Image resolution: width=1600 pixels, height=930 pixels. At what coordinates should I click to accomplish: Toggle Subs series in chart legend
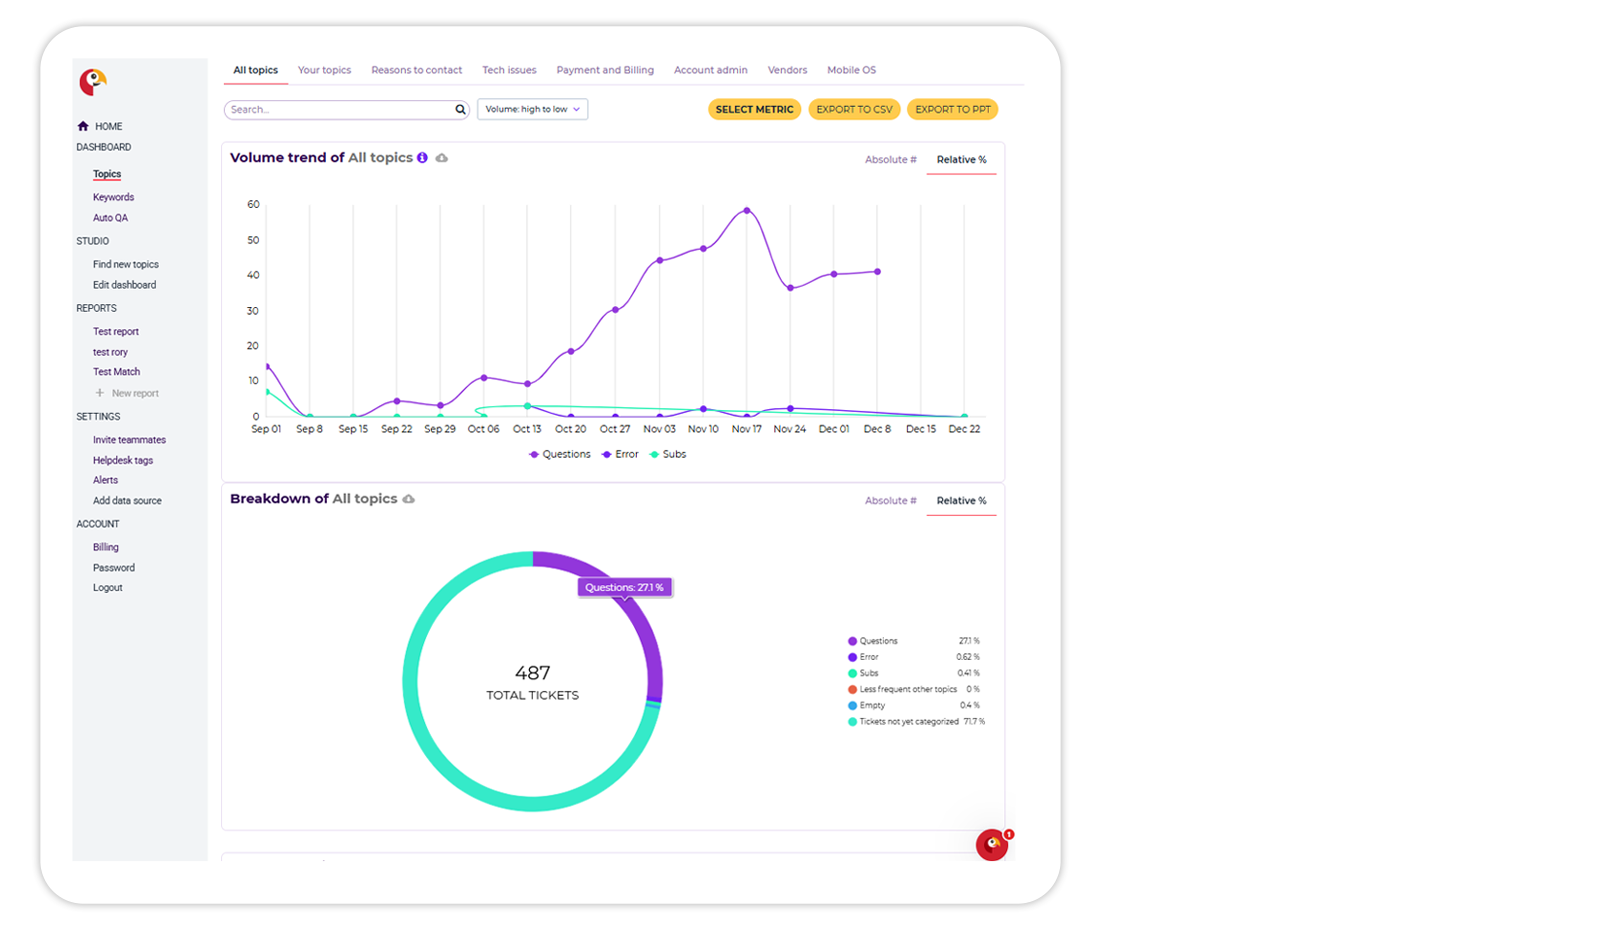(x=668, y=454)
